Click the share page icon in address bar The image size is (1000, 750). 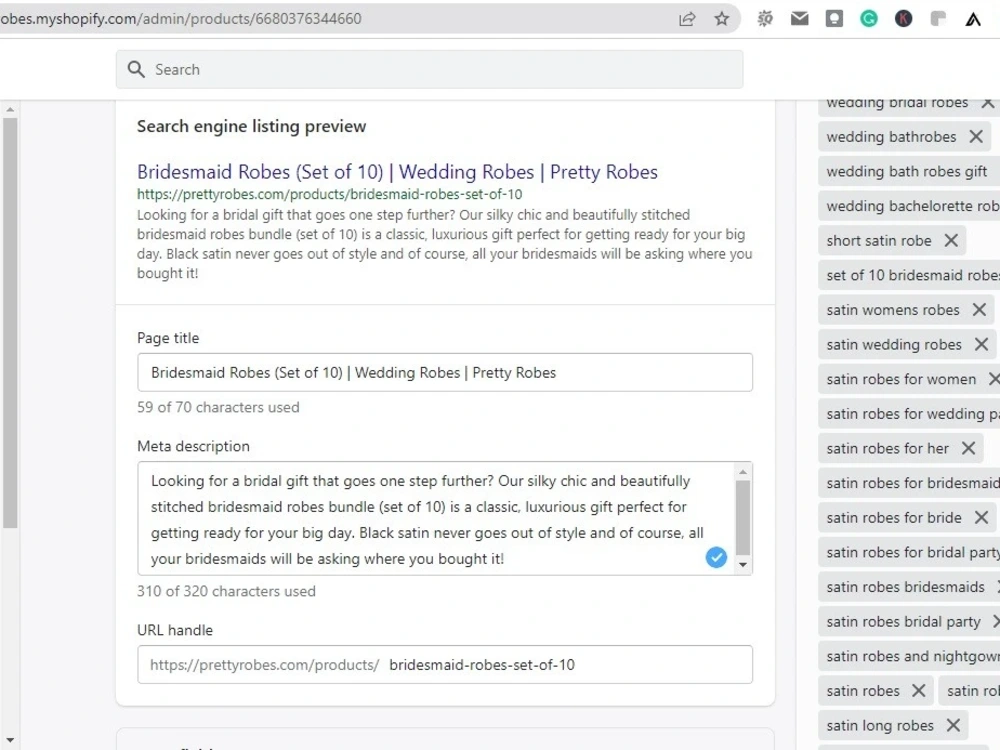click(x=687, y=19)
